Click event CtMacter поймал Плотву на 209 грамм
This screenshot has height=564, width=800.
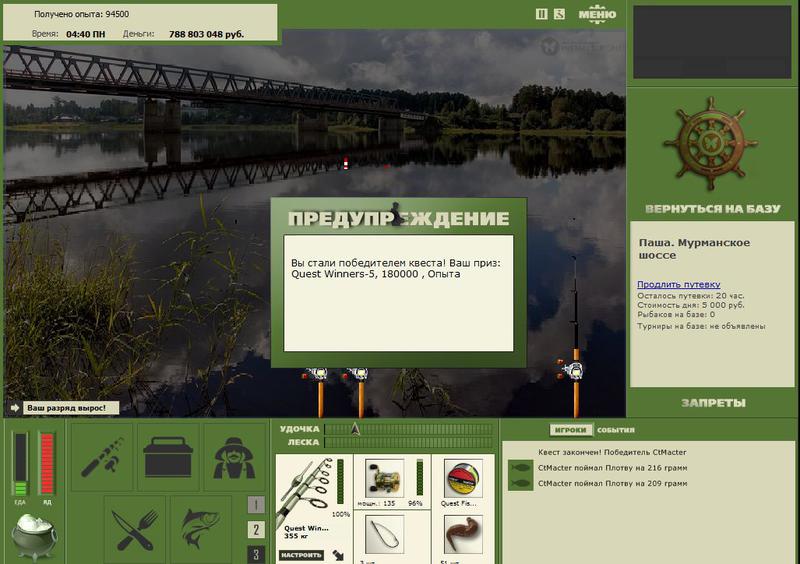(x=612, y=483)
